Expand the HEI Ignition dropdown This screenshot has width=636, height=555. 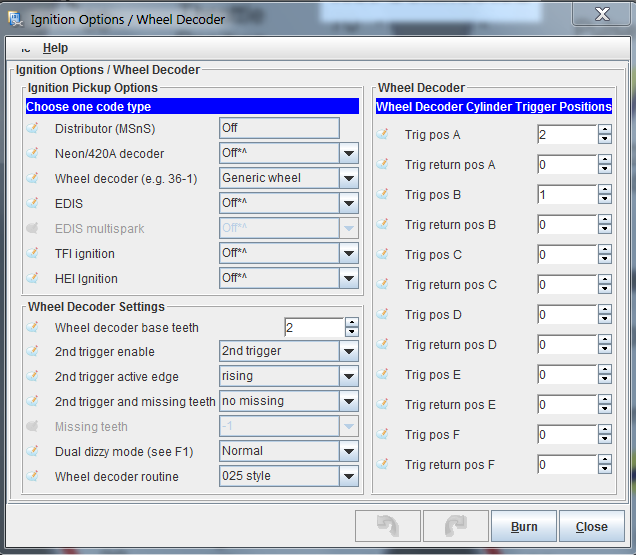coord(348,279)
